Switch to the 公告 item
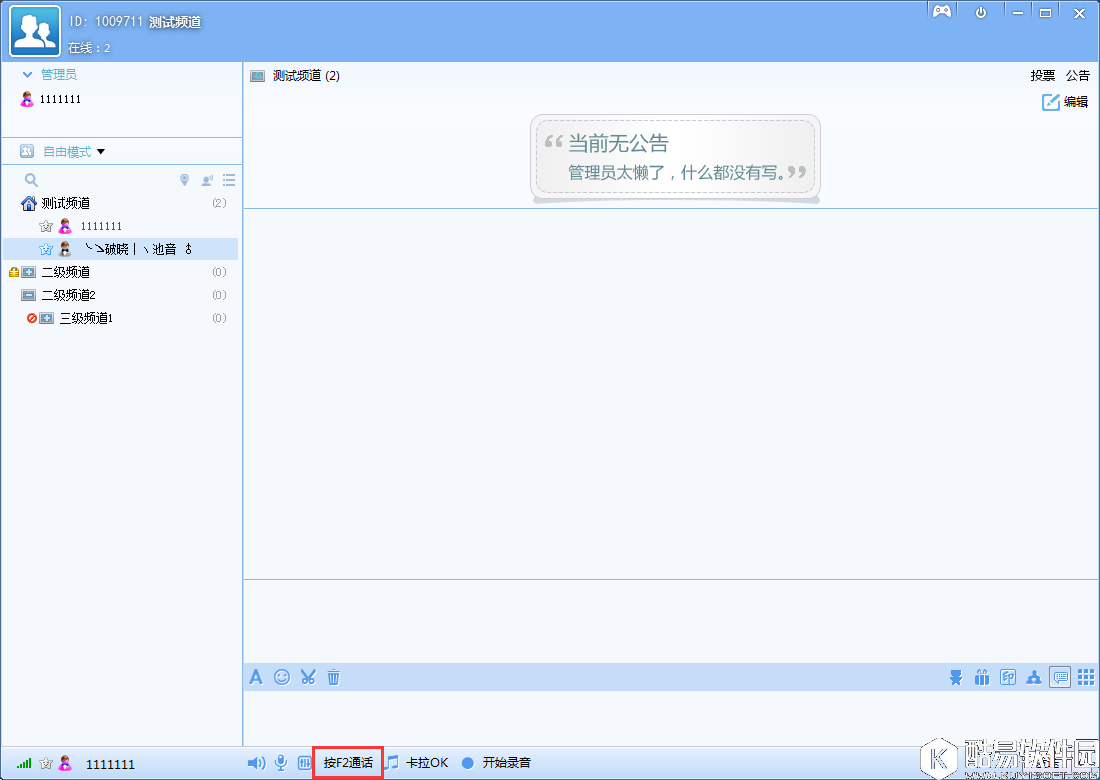Viewport: 1100px width, 780px height. pos(1076,75)
